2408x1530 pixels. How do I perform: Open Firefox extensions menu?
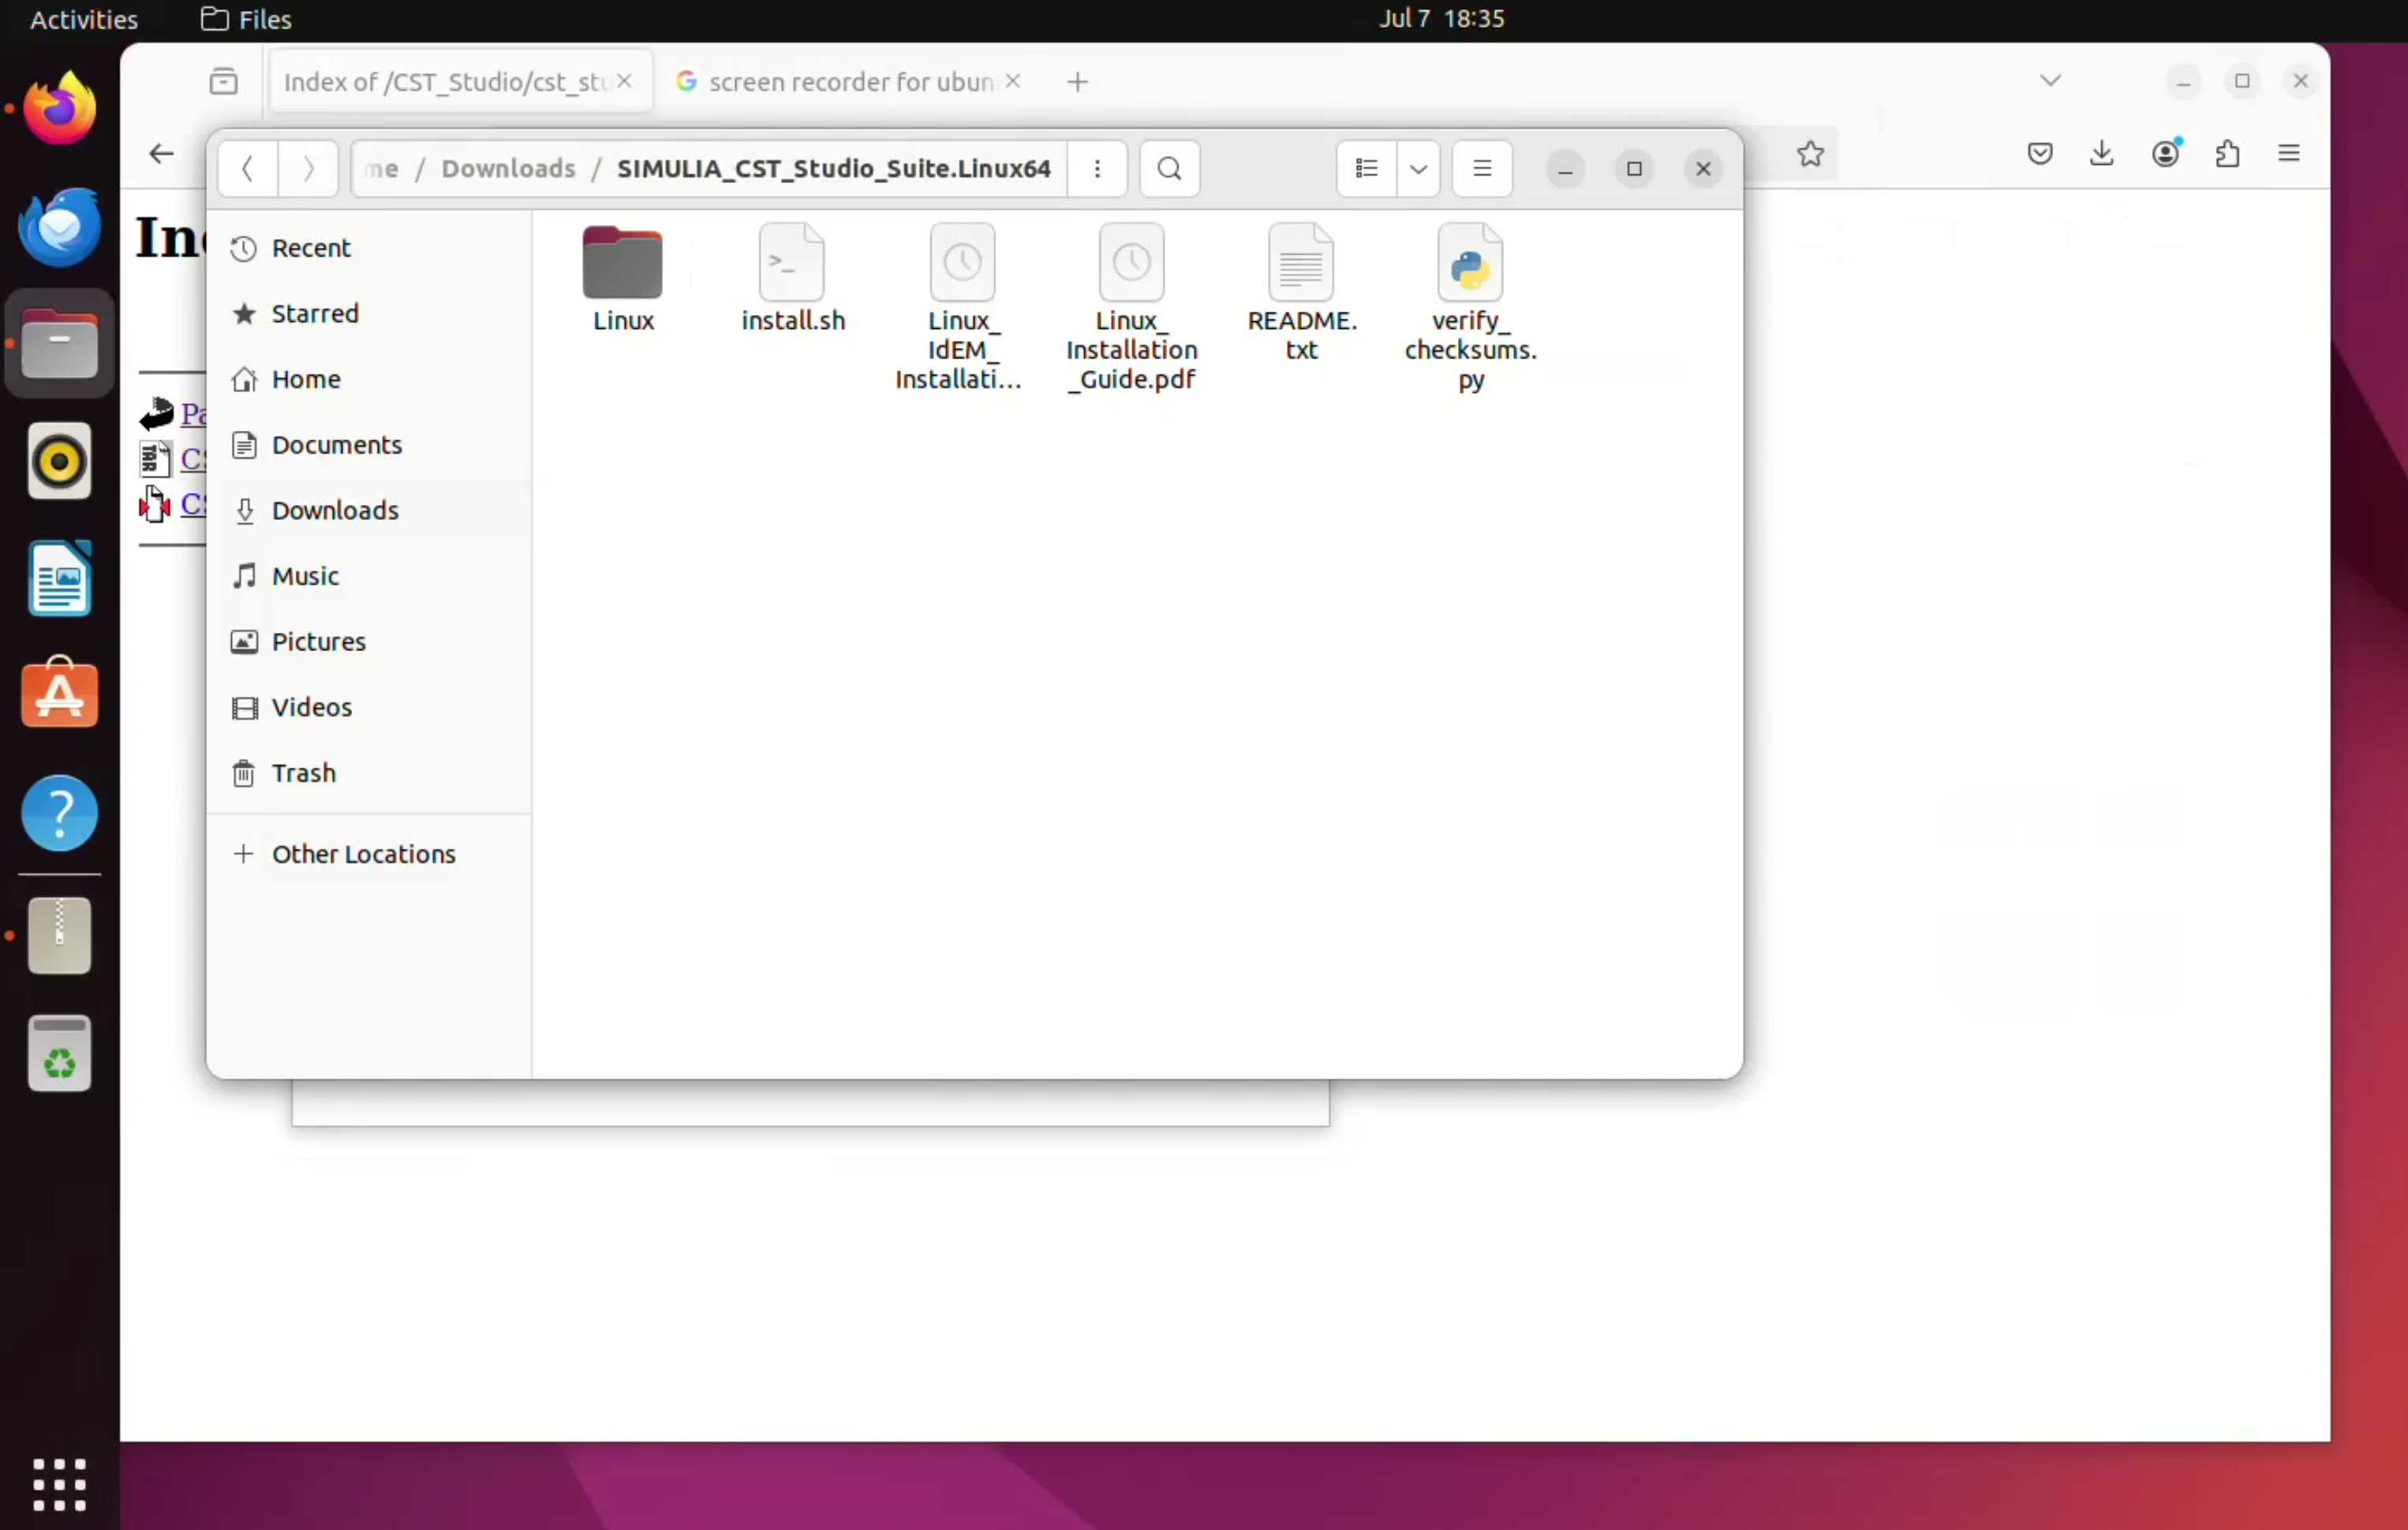click(2227, 154)
